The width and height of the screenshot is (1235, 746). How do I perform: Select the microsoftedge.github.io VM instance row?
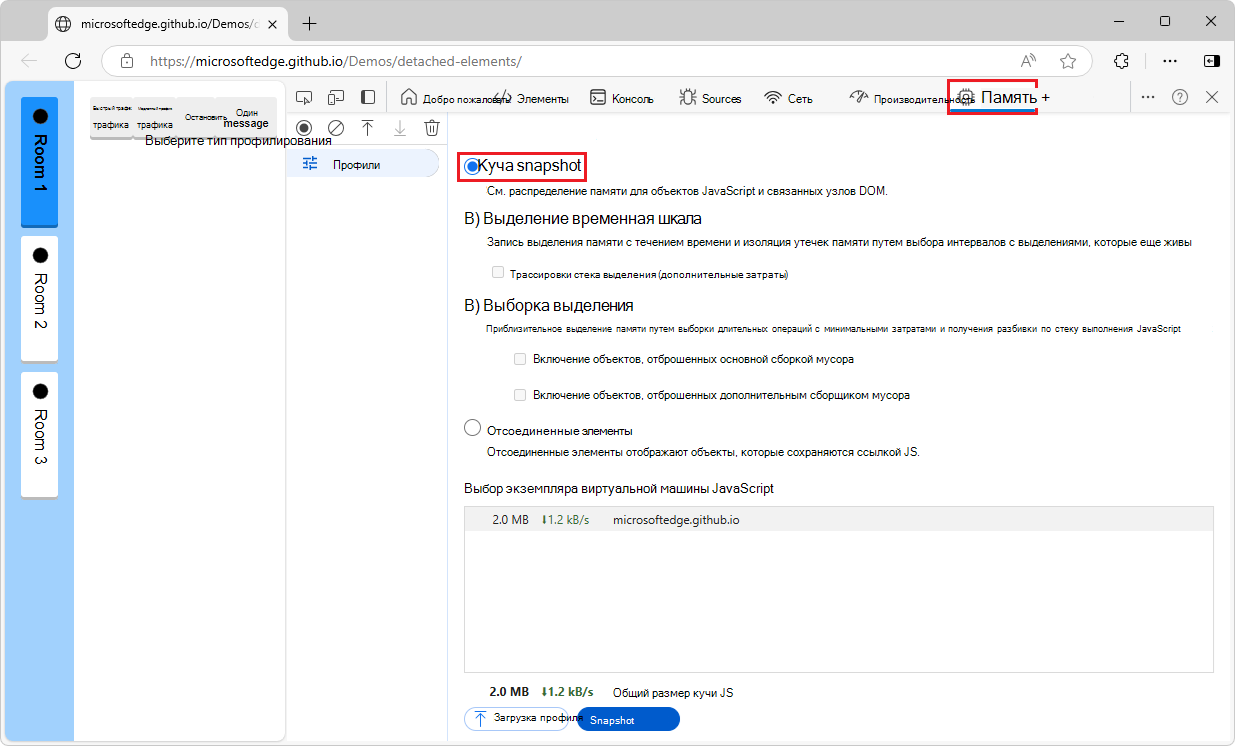pos(838,520)
